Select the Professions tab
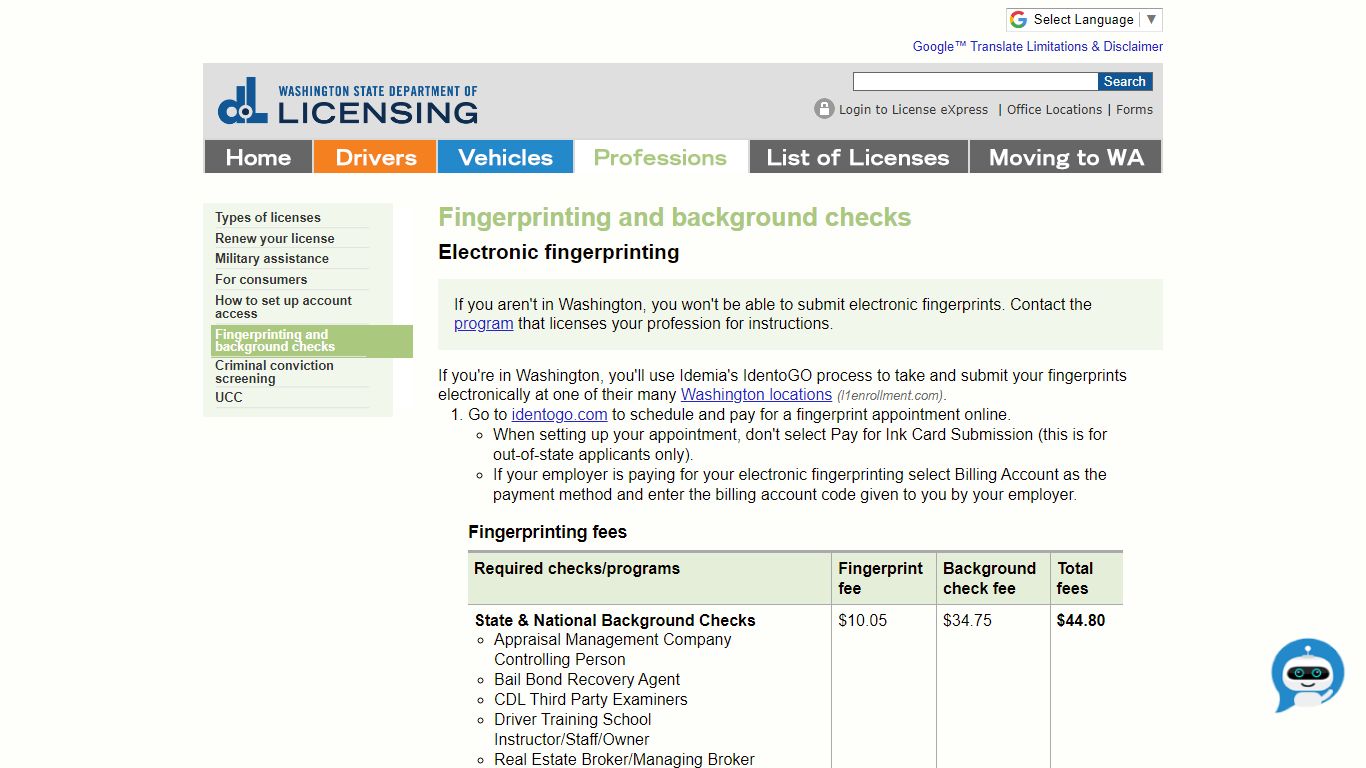The height and width of the screenshot is (768, 1366). [660, 157]
